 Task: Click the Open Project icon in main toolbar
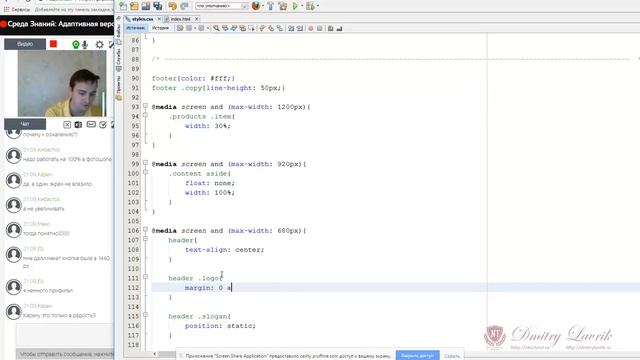pyautogui.click(x=146, y=6)
